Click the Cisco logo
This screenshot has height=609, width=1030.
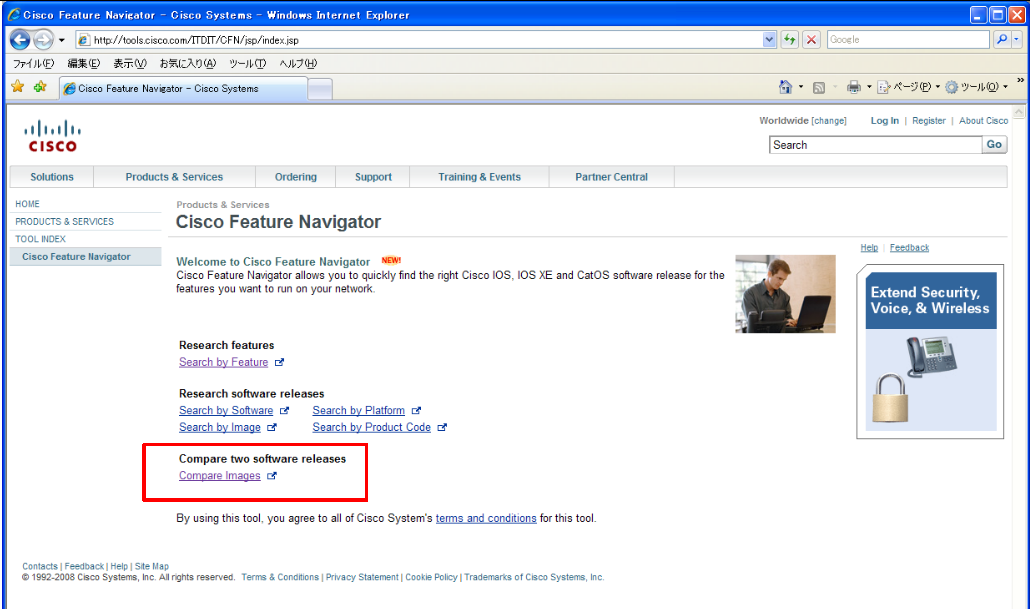click(52, 137)
